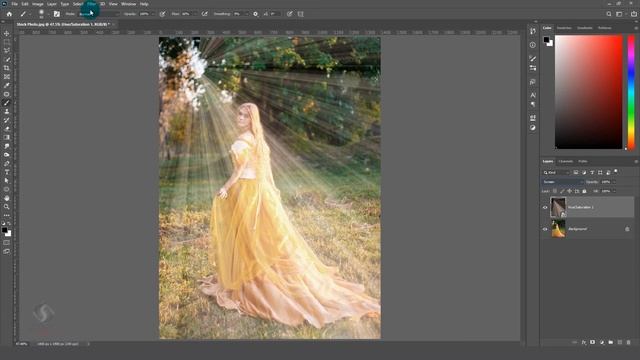Screen dimensions: 640x360
Task: Open the layer blend mode Screen dropdown
Action: pyautogui.click(x=562, y=182)
